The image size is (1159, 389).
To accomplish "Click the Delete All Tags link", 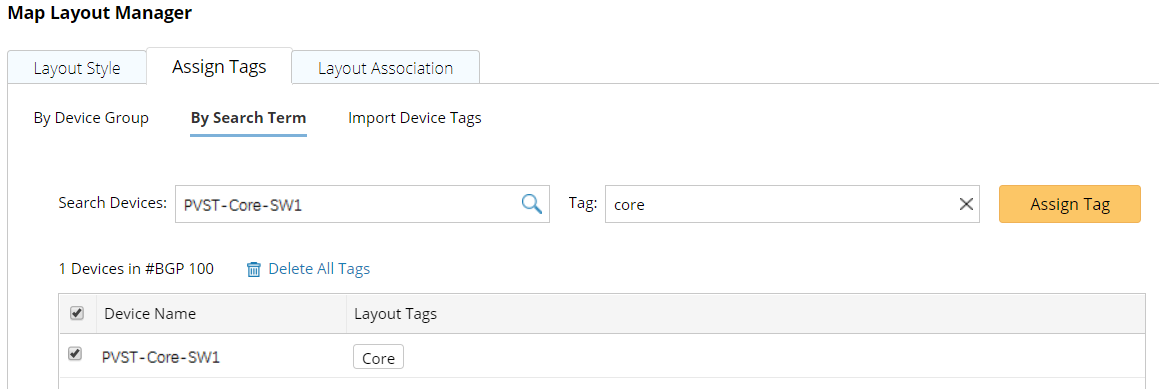I will [x=319, y=269].
